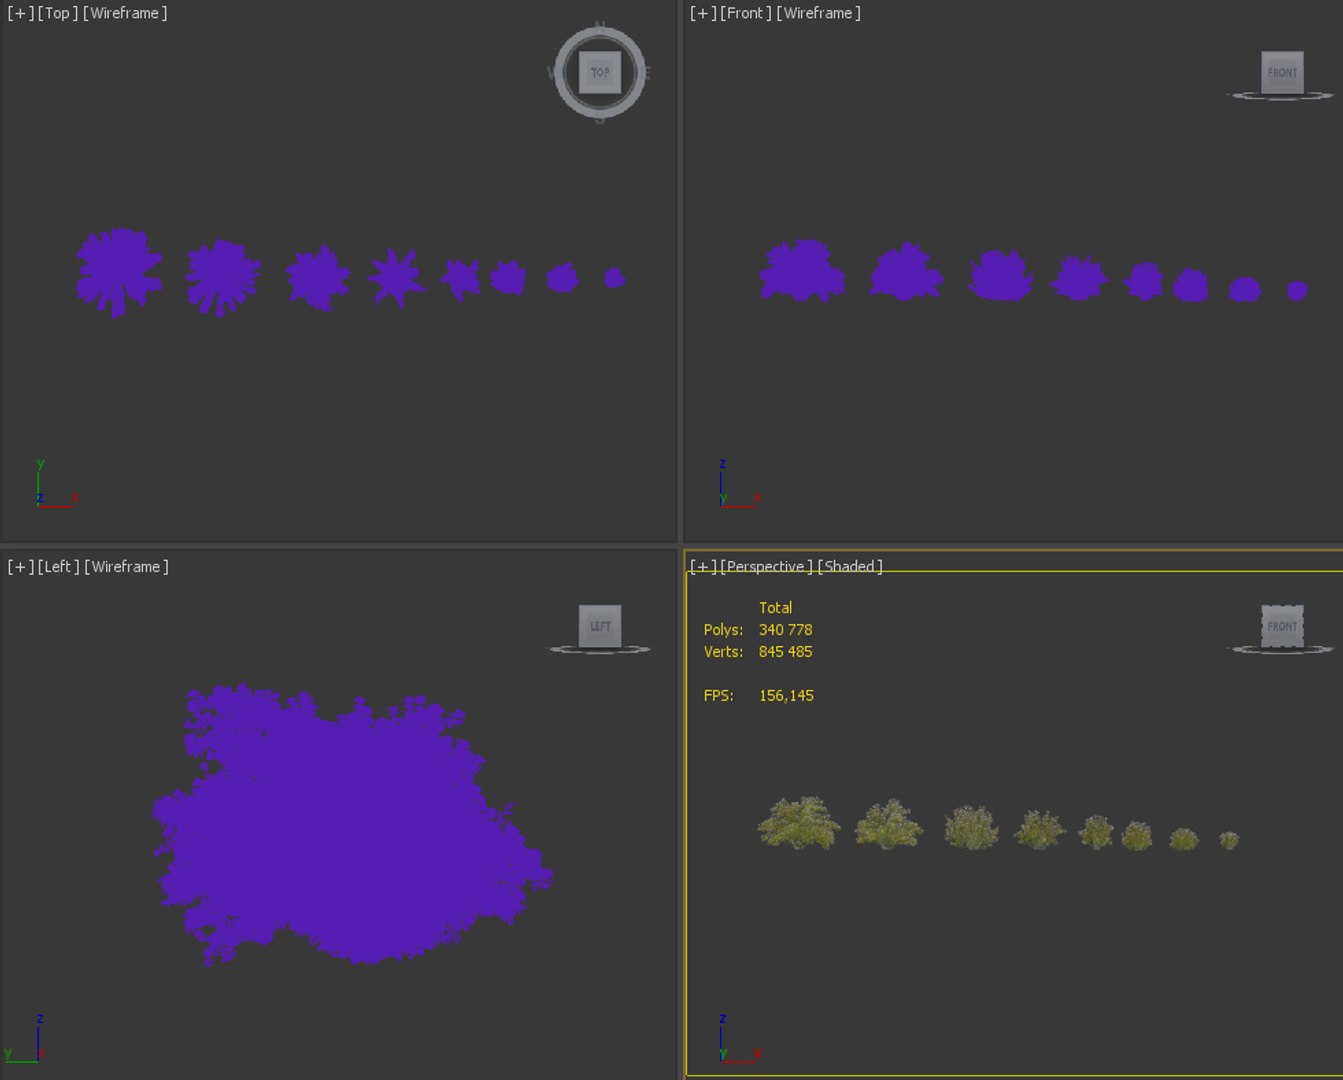Click the FRONT ViewCube in Front viewport
Image resolution: width=1343 pixels, height=1080 pixels.
point(1282,72)
